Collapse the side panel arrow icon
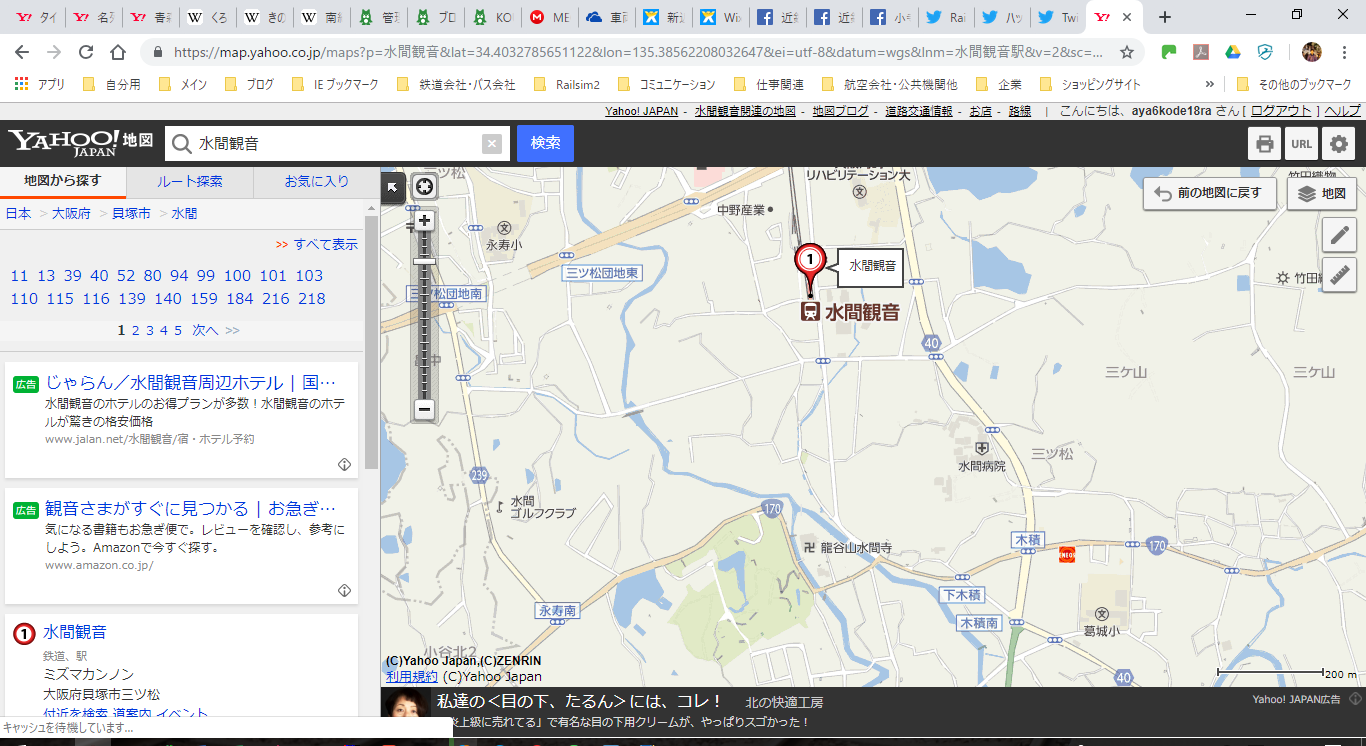This screenshot has width=1366, height=746. click(x=391, y=186)
